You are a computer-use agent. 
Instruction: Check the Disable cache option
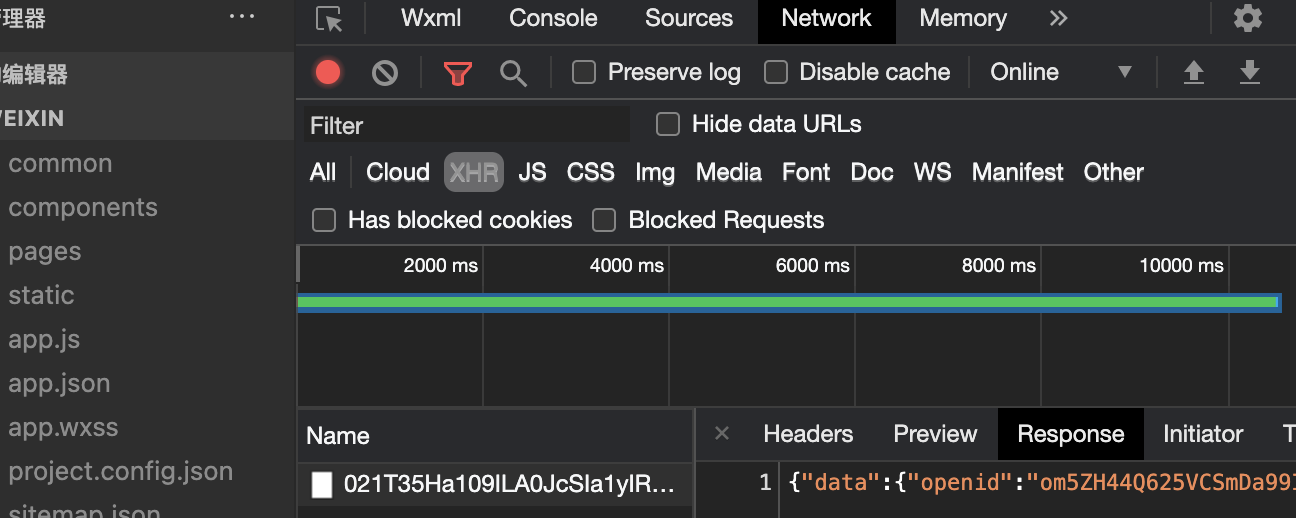coord(776,72)
